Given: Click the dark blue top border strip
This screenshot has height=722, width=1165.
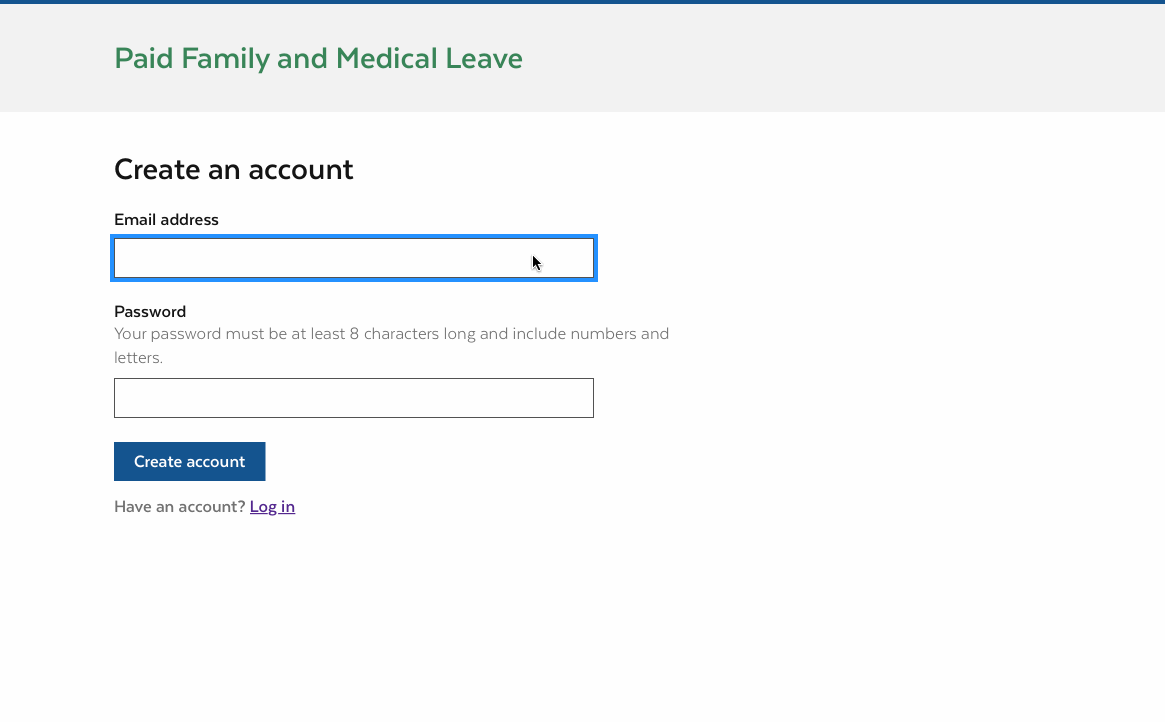Looking at the screenshot, I should click(582, 2).
